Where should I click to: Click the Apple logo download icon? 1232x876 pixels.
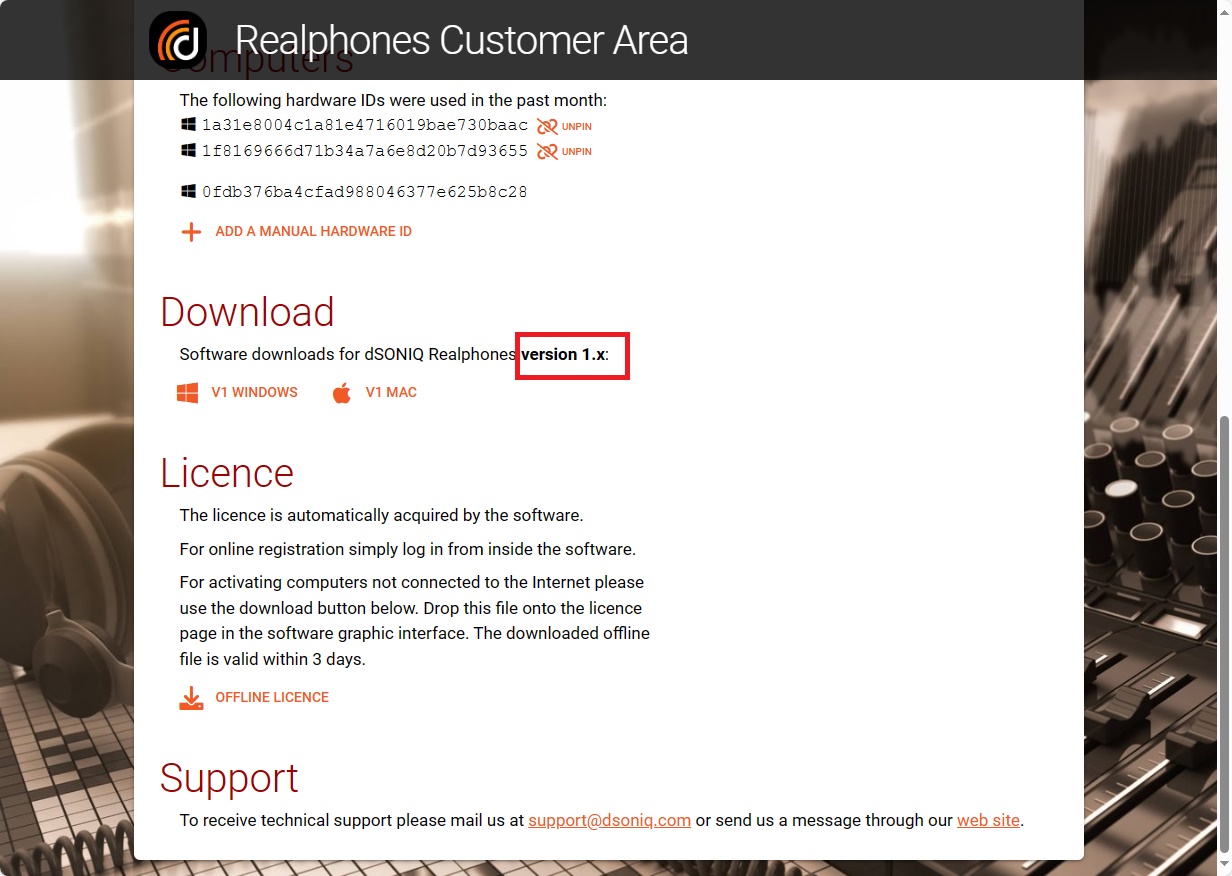coord(342,393)
